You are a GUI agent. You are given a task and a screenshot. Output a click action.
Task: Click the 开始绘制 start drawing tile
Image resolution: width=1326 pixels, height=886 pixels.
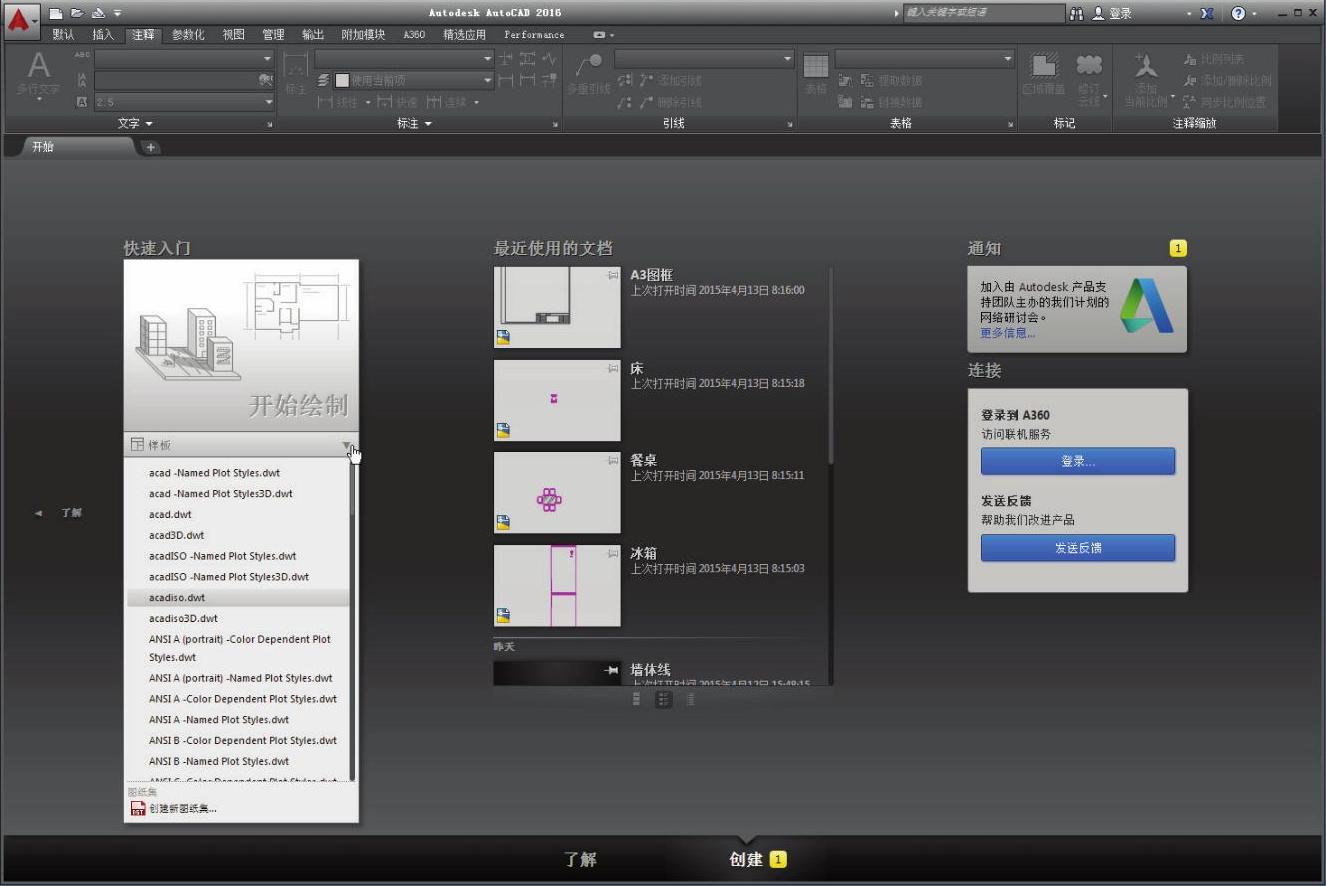tap(241, 346)
